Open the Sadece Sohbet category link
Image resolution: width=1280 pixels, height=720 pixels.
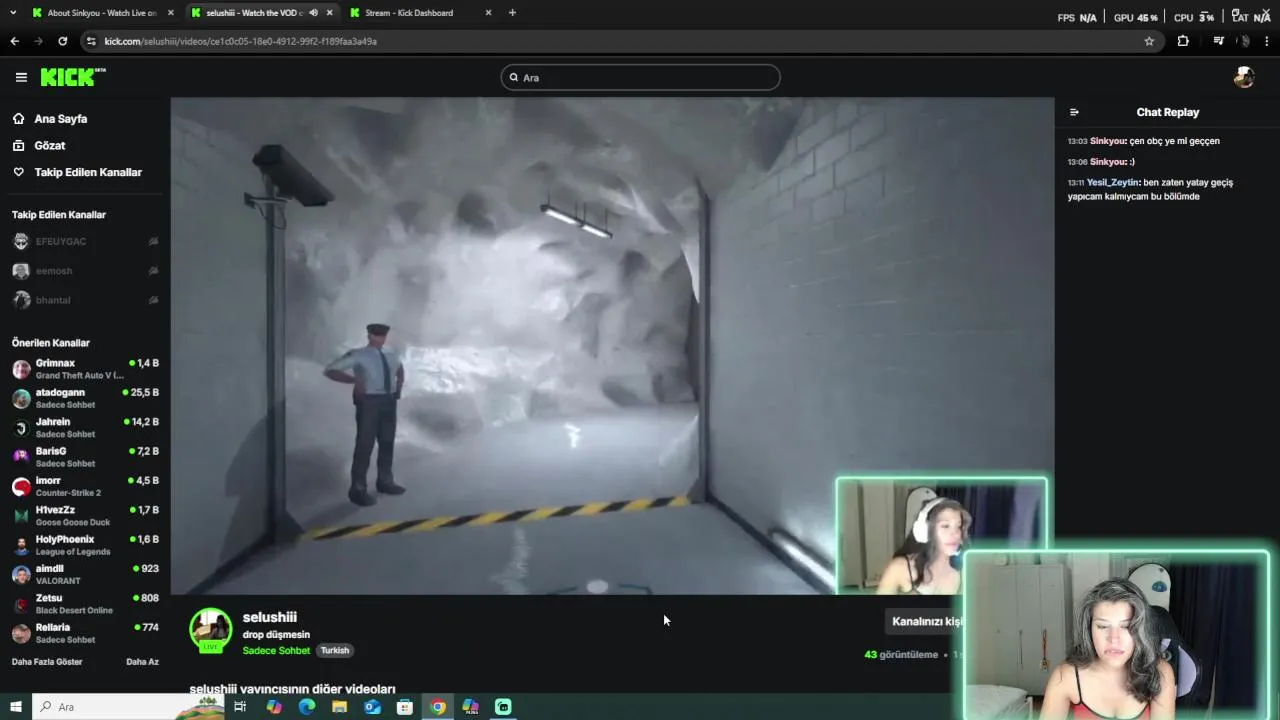tap(276, 650)
